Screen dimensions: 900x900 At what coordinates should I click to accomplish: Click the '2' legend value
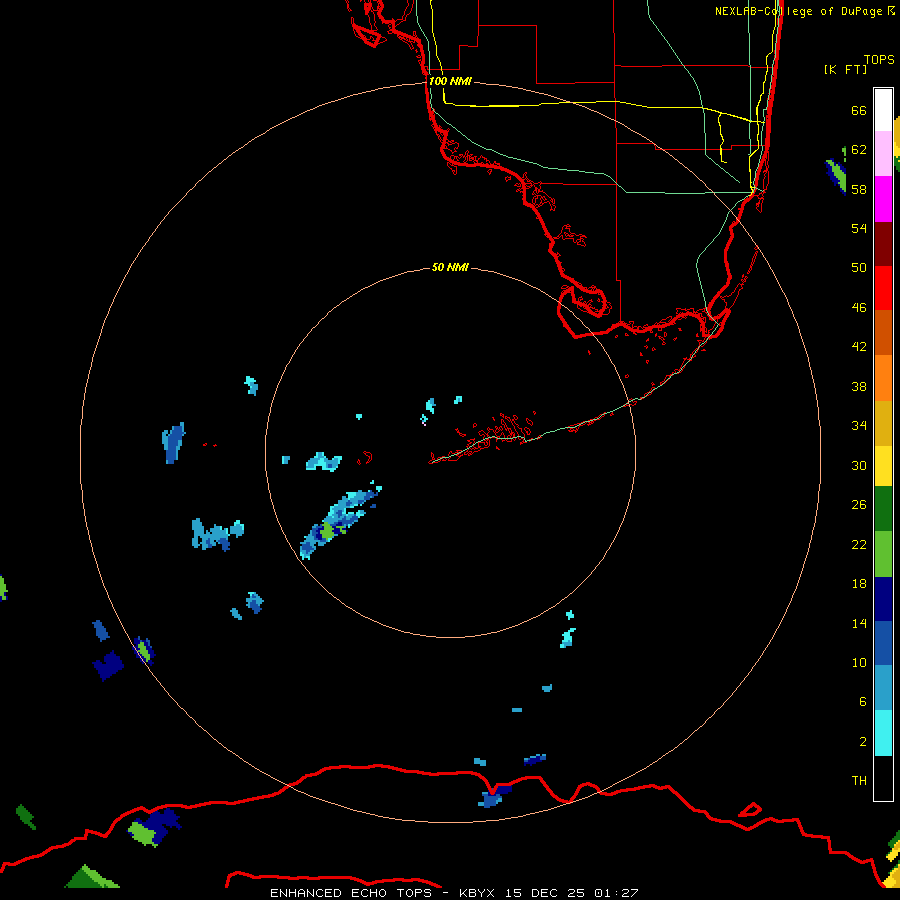click(863, 742)
